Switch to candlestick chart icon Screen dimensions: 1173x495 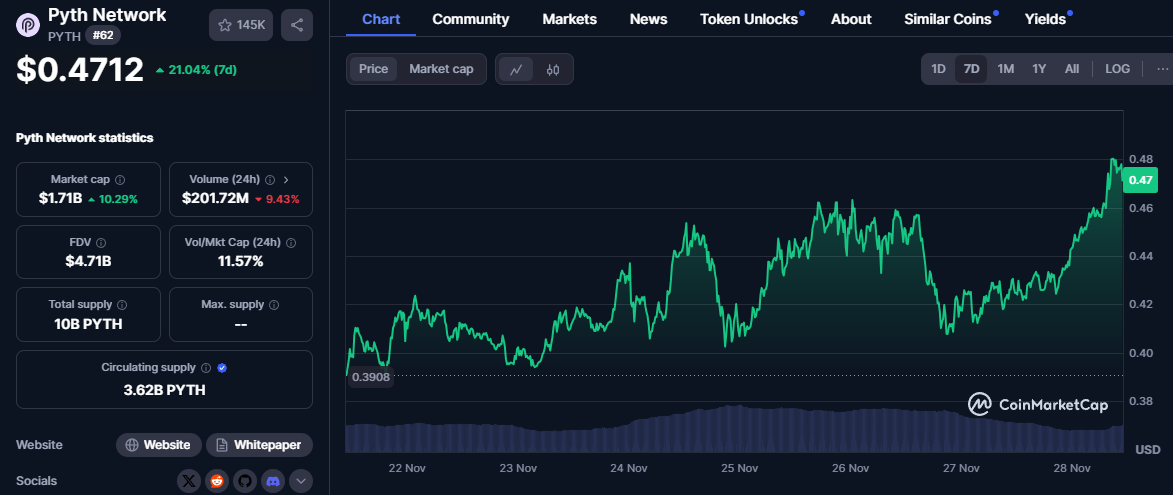coord(553,70)
